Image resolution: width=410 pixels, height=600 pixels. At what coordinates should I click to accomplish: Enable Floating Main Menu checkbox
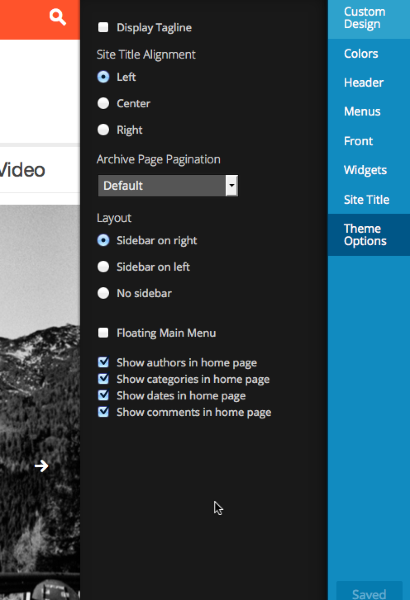(103, 333)
